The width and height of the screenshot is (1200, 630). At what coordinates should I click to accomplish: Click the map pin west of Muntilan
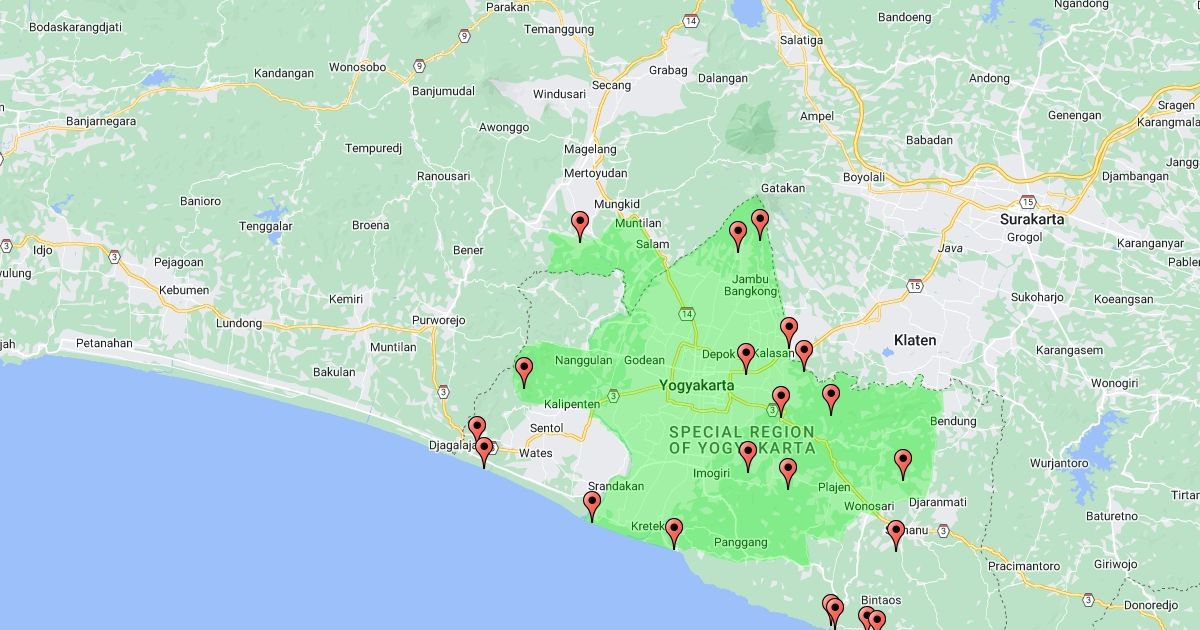tap(580, 224)
